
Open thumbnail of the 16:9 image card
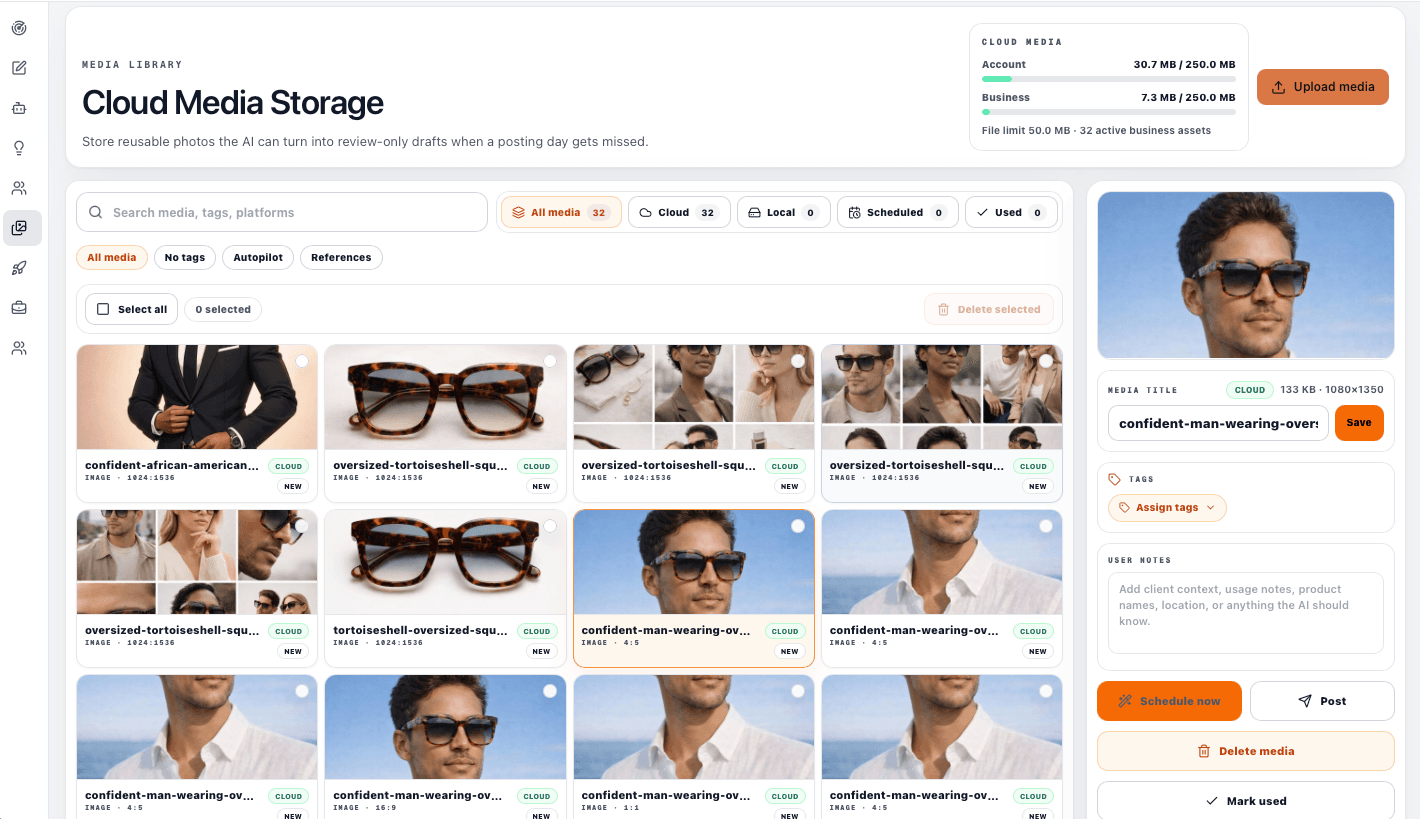point(445,727)
